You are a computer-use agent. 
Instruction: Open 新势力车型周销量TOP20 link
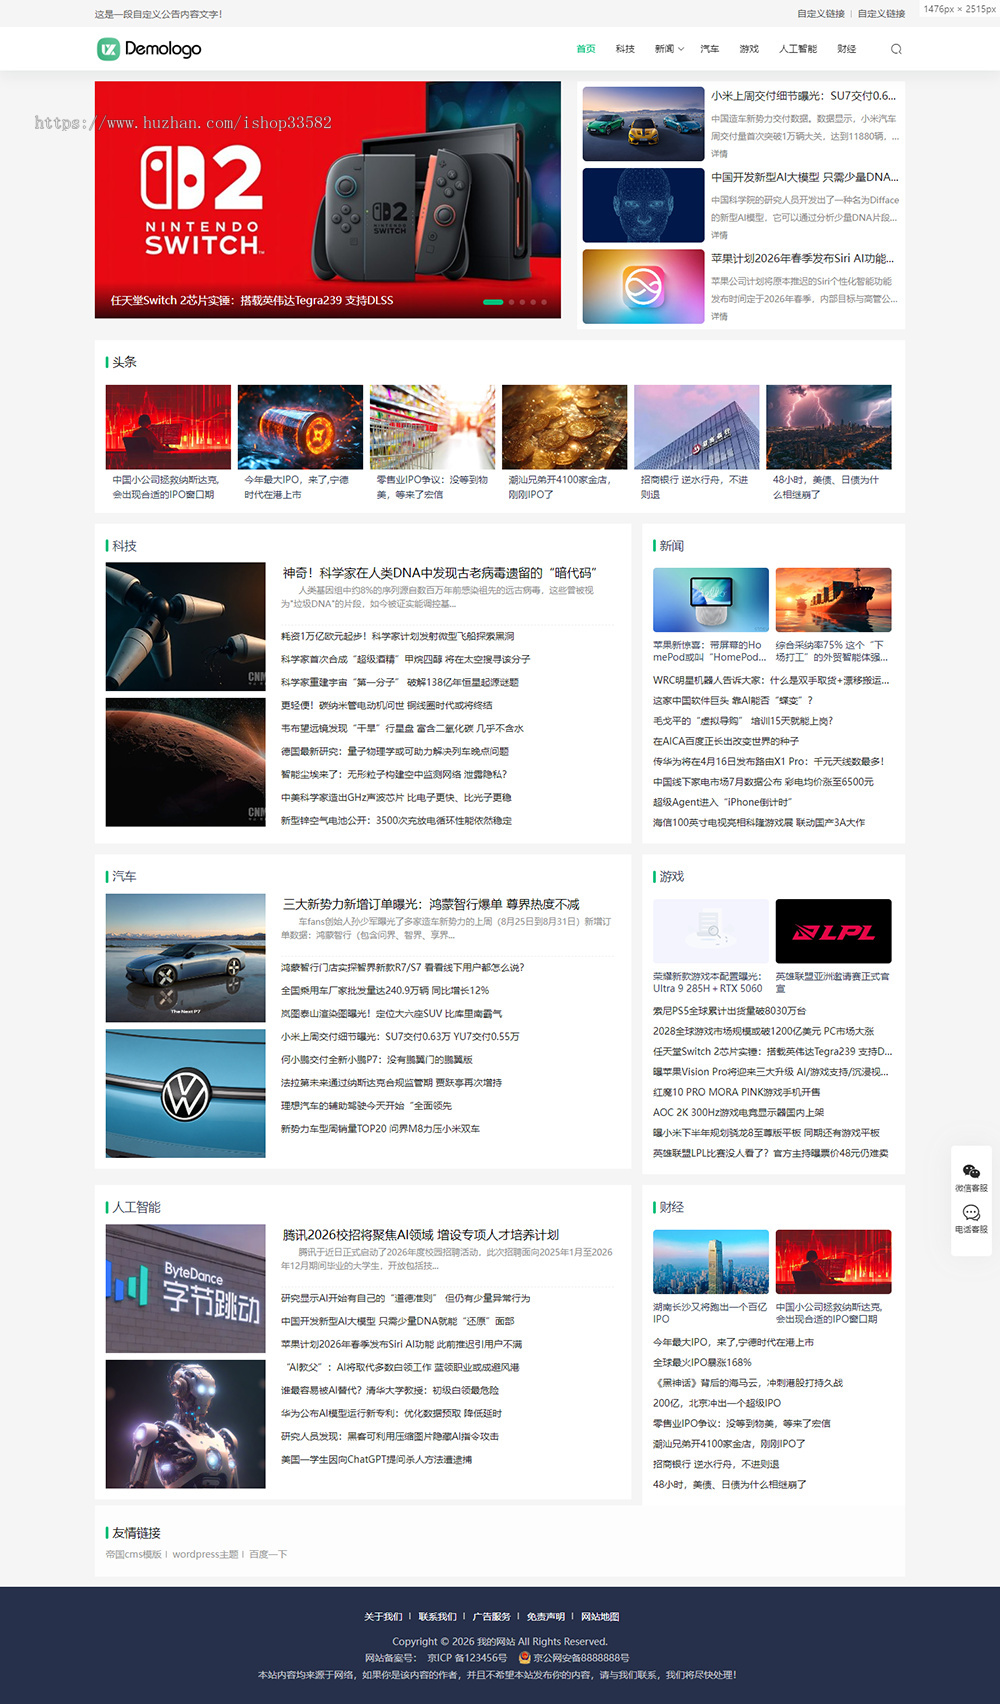[x=380, y=1128]
